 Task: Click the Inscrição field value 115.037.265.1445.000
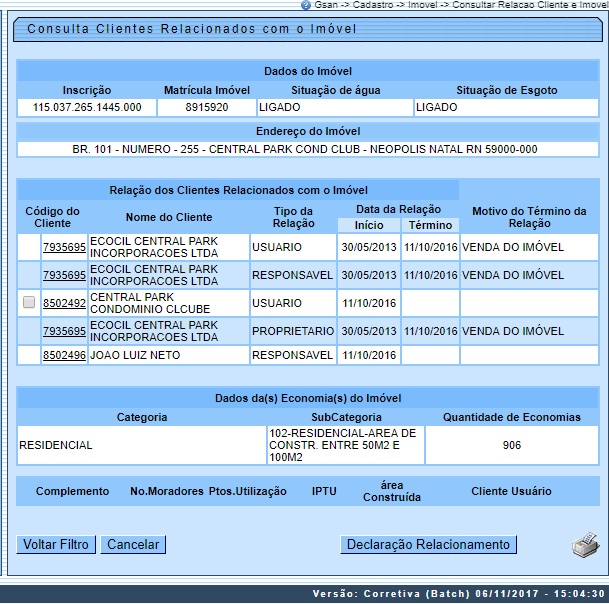[87, 107]
